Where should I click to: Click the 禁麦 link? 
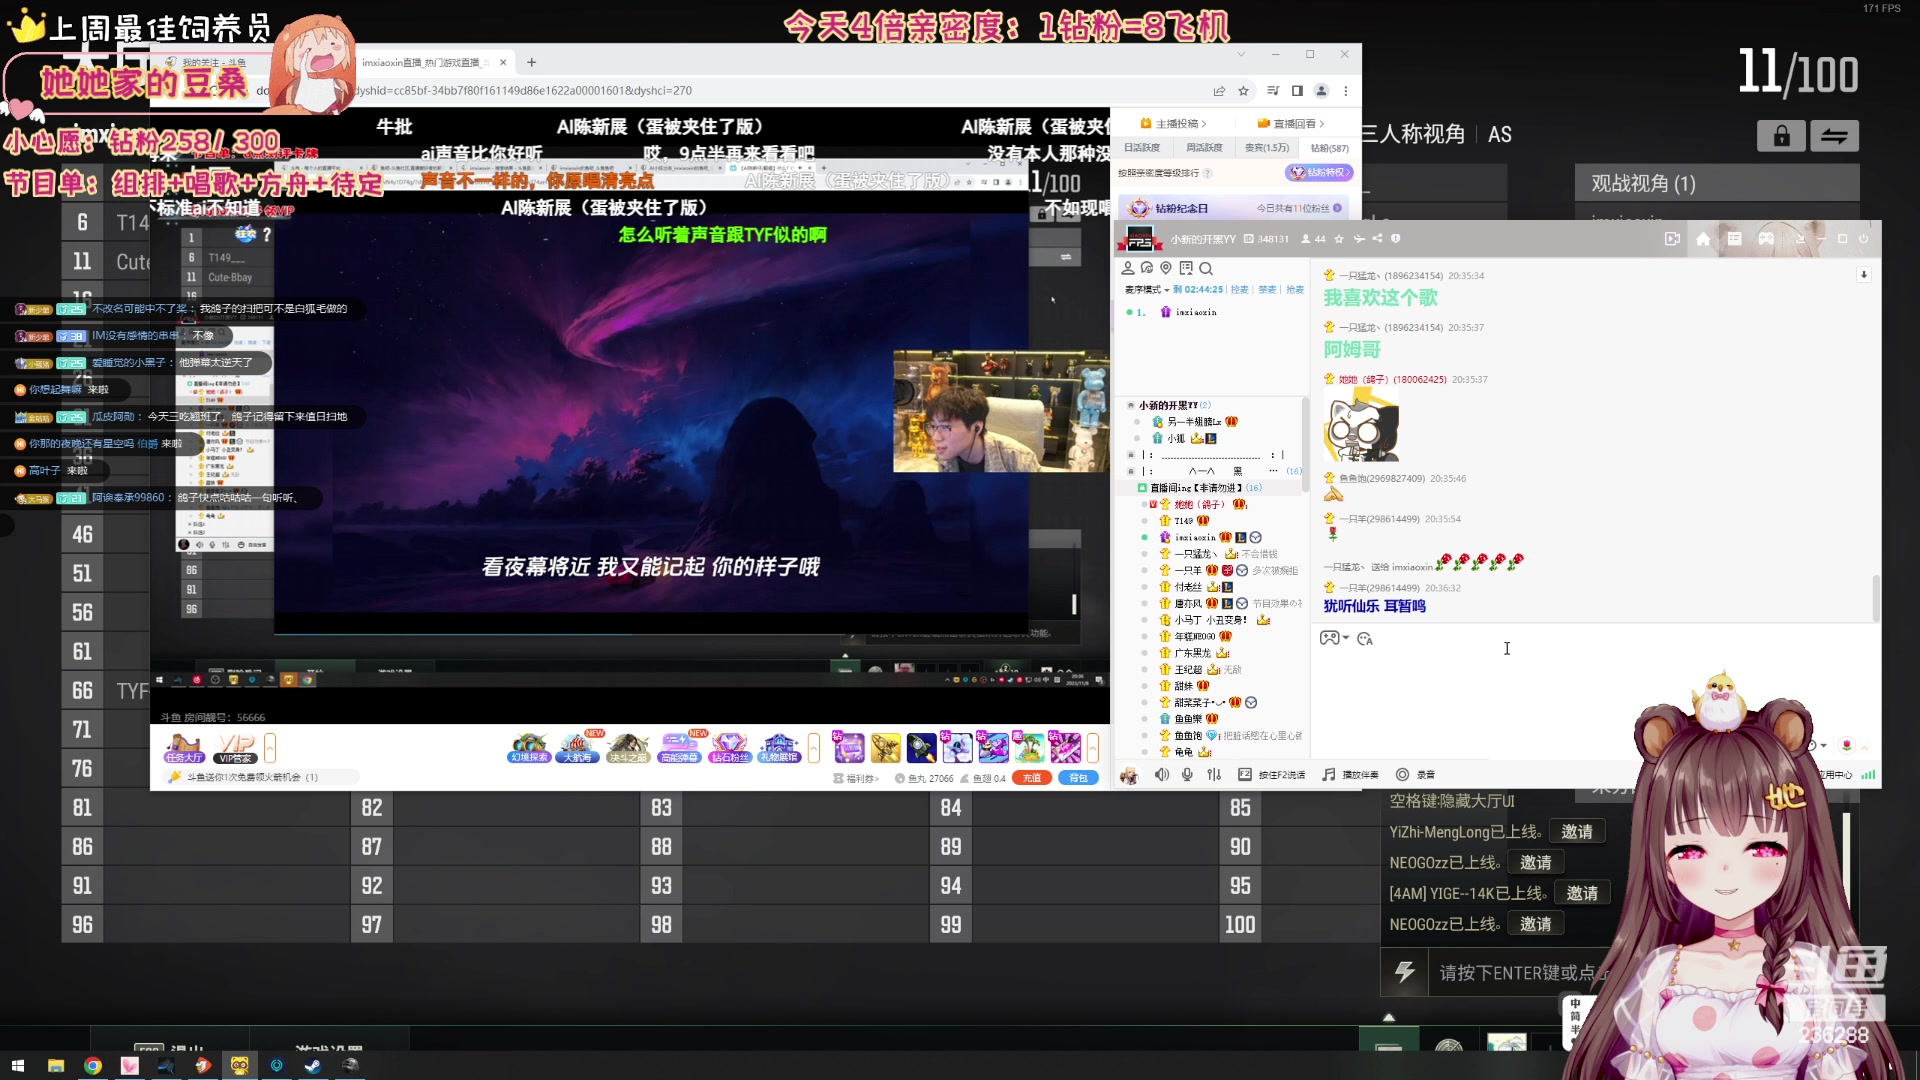coord(1267,290)
